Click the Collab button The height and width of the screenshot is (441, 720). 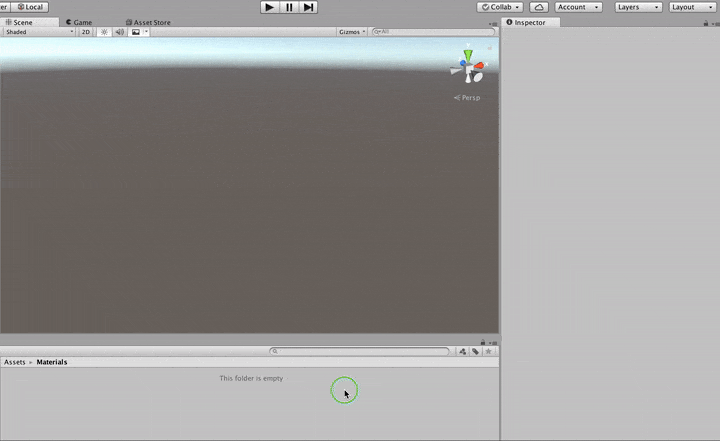click(x=500, y=7)
